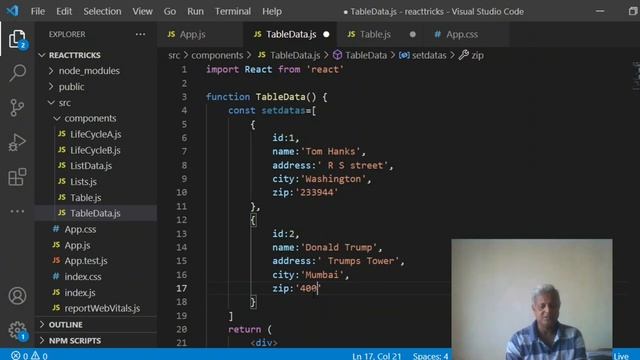640x360 pixels.
Task: Click the components breadcrumb segment
Action: [217, 55]
